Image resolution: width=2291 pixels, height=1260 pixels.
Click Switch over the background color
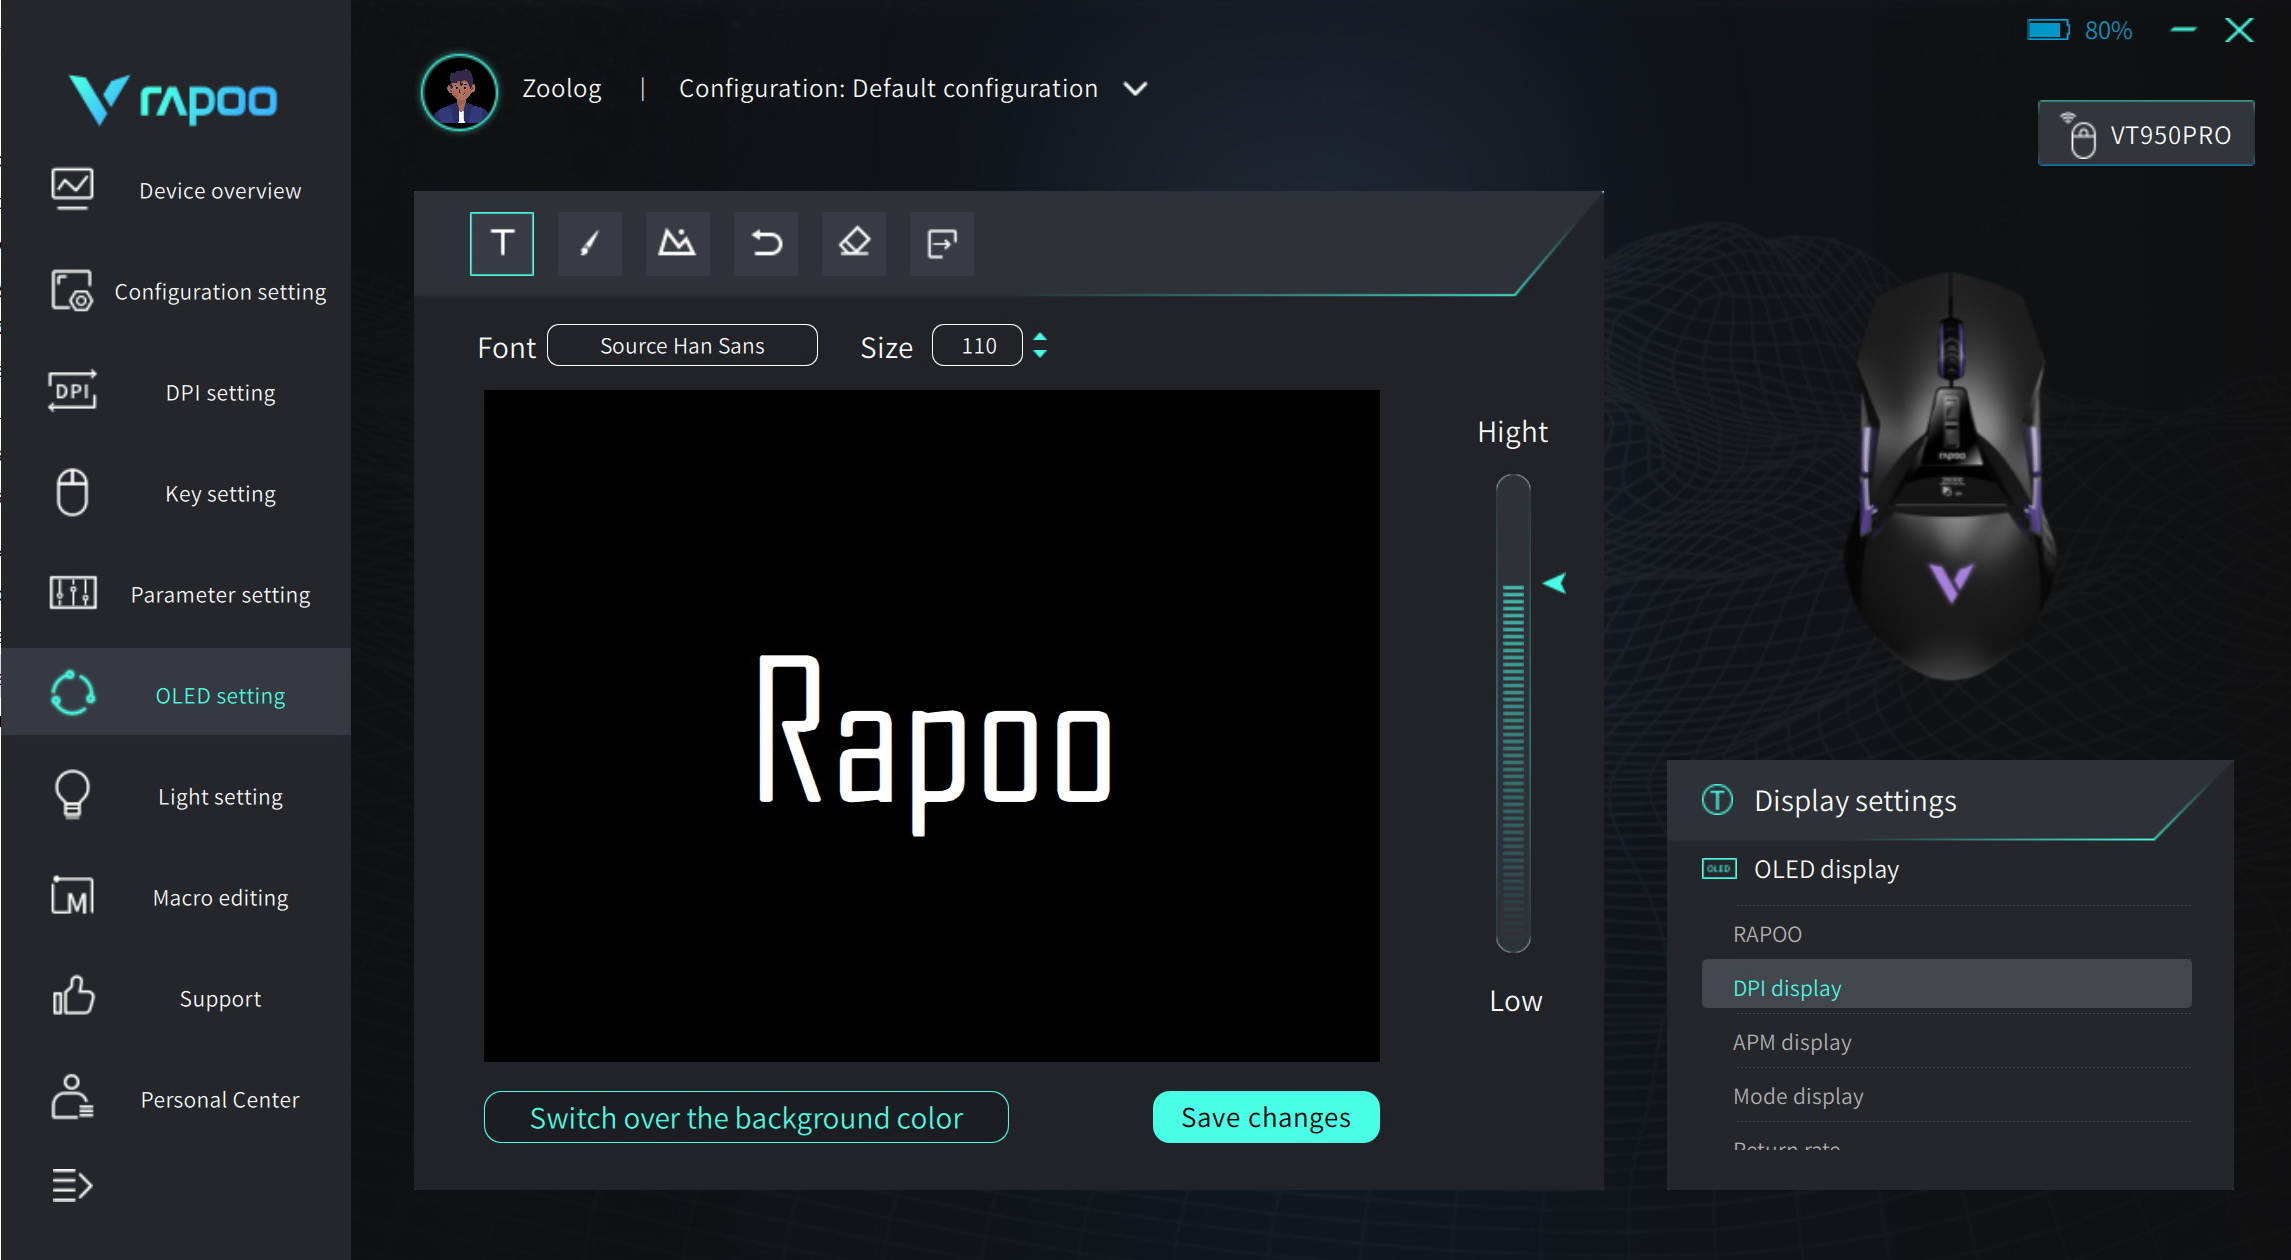pyautogui.click(x=746, y=1117)
